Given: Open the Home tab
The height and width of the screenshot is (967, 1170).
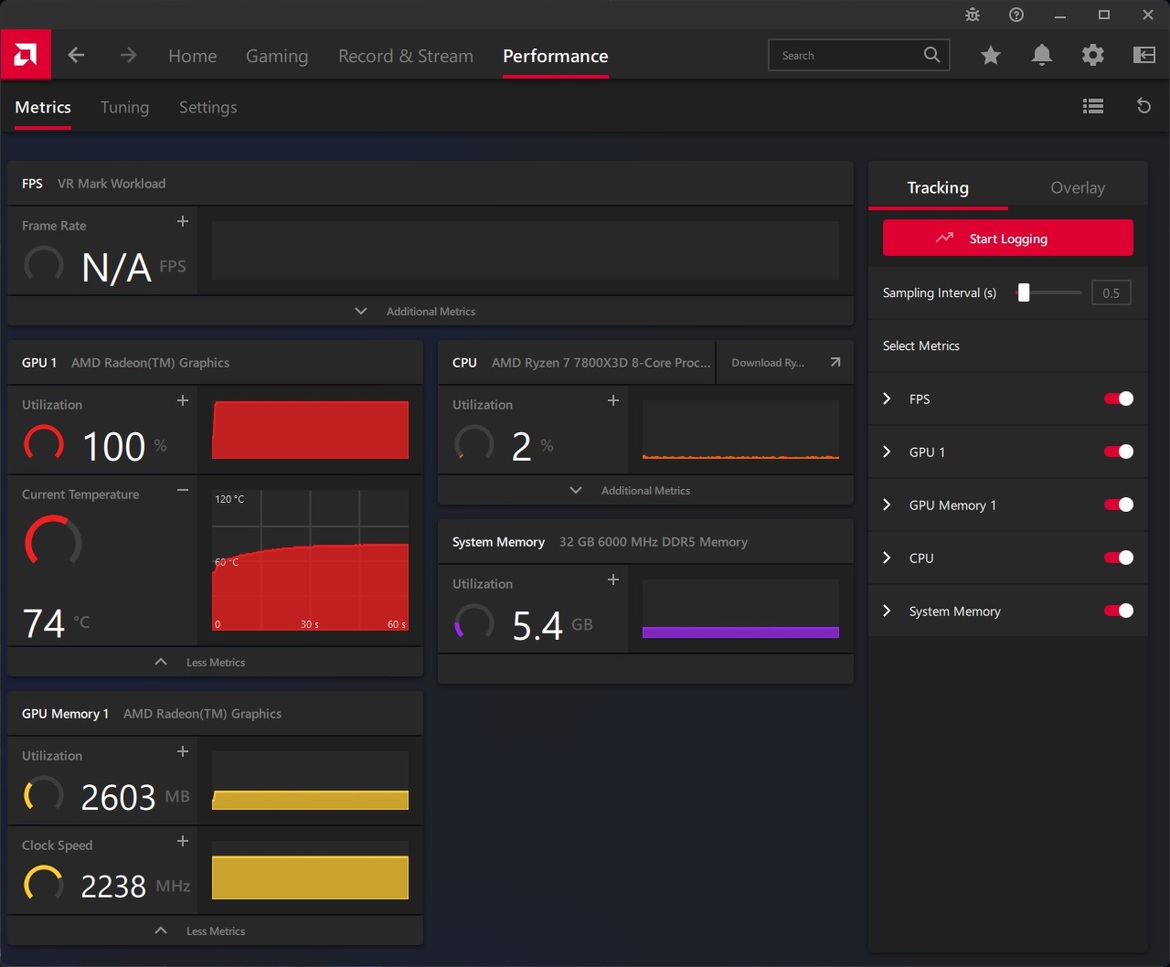Looking at the screenshot, I should click(193, 56).
